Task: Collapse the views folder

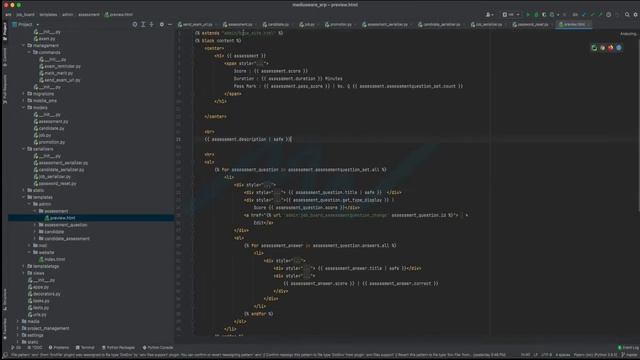Action: pyautogui.click(x=24, y=273)
